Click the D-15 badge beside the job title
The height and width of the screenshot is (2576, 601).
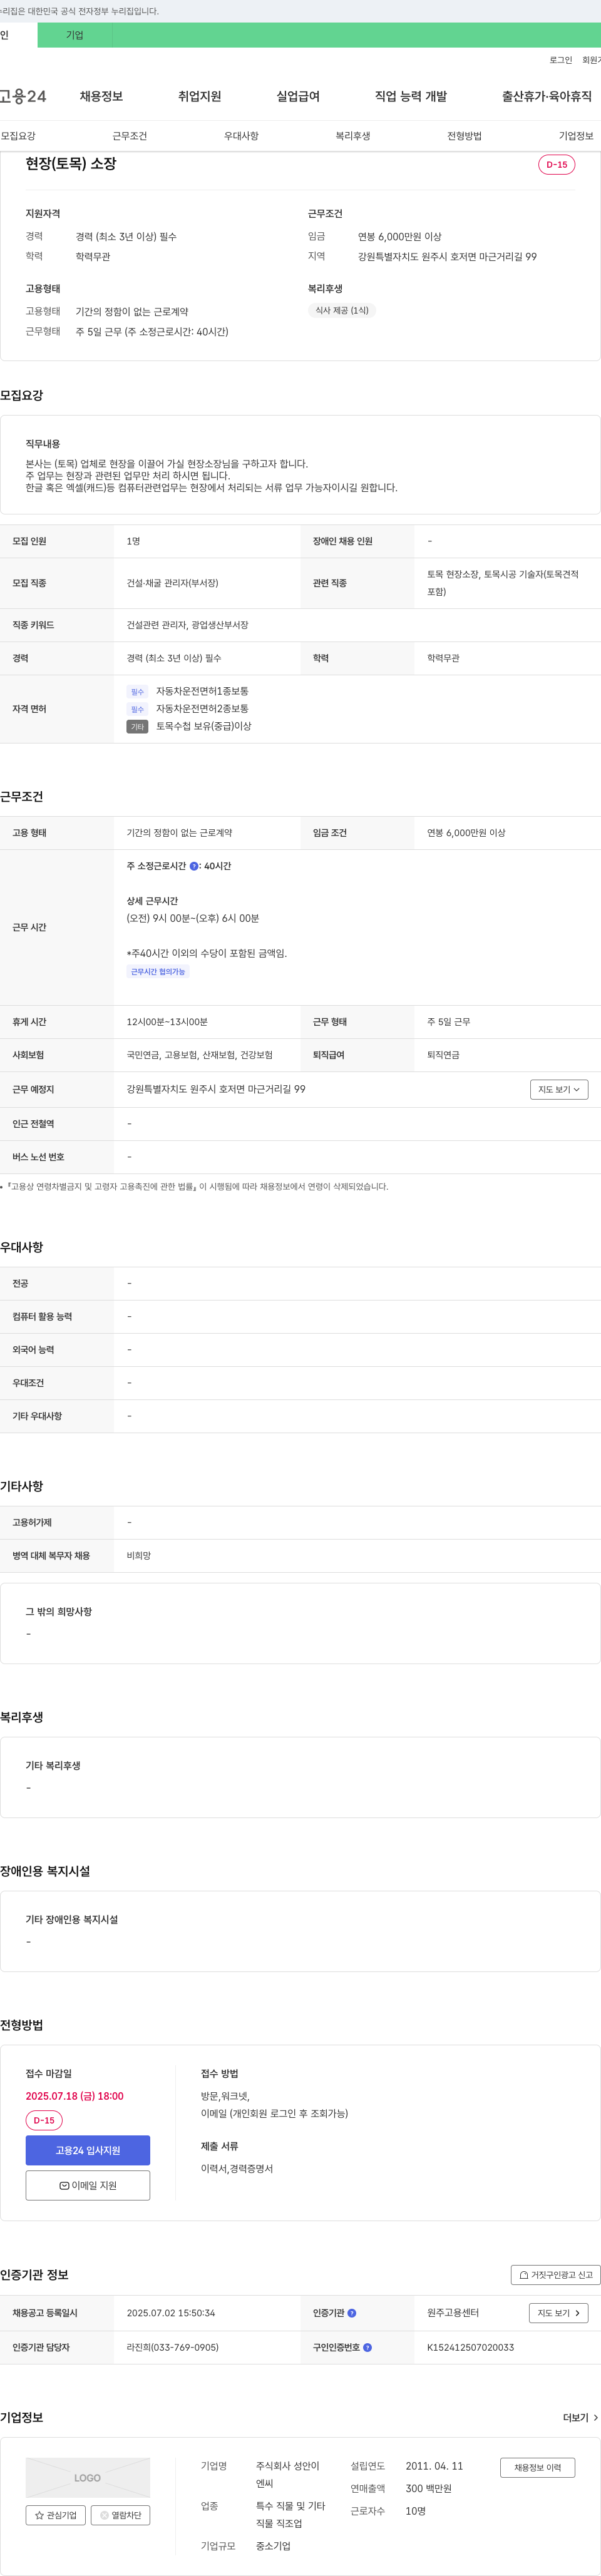click(556, 165)
